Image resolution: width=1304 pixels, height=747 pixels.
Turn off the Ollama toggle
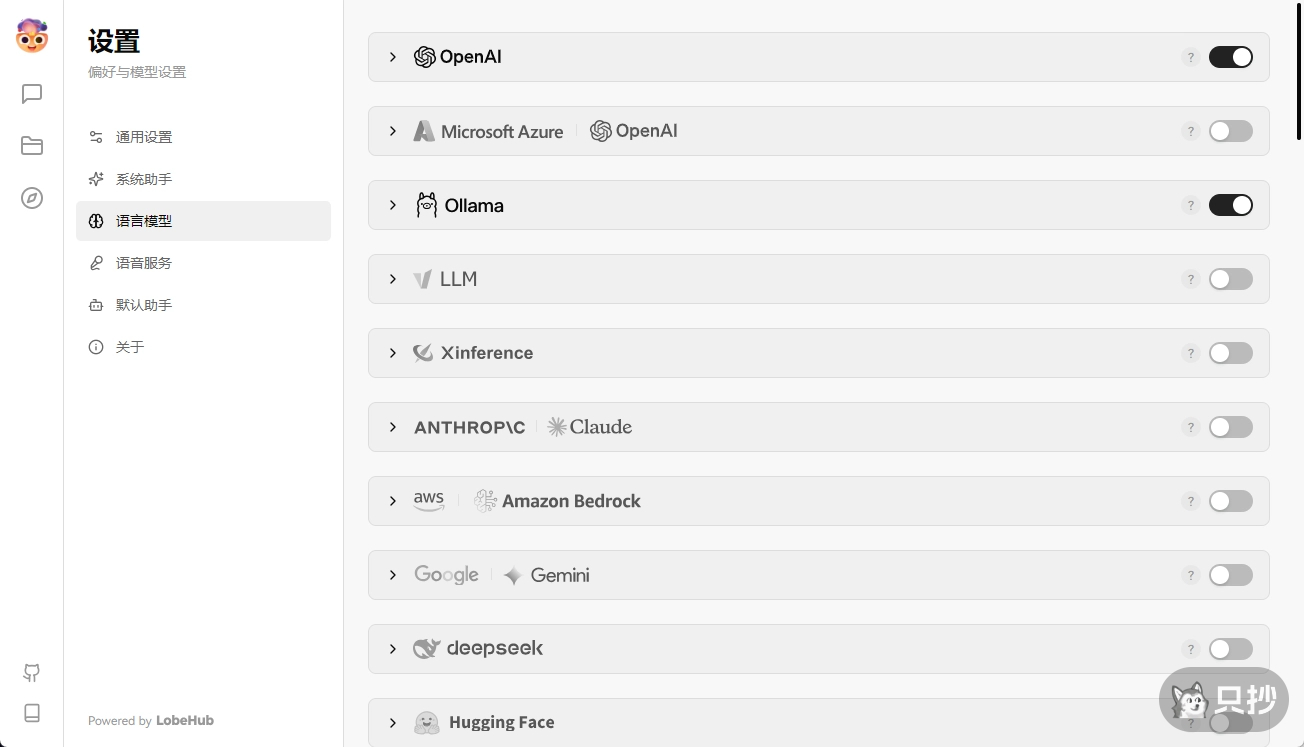pos(1230,205)
